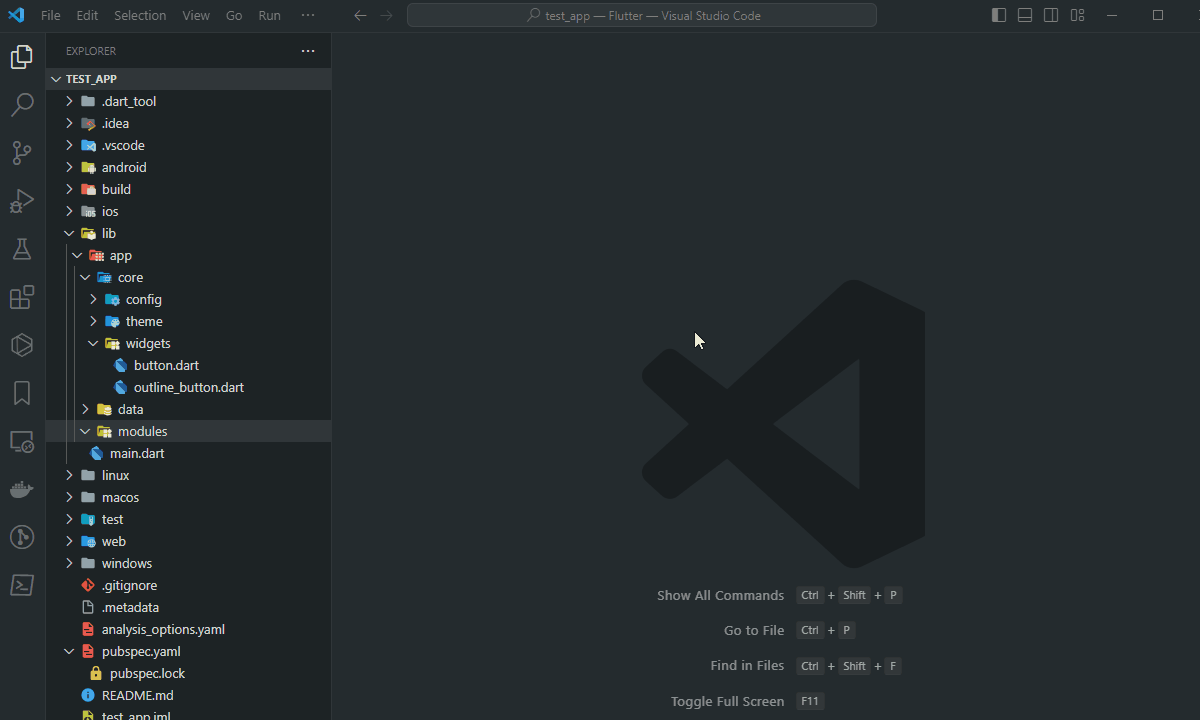This screenshot has height=720, width=1200.
Task: Open the Search view icon
Action: click(22, 105)
